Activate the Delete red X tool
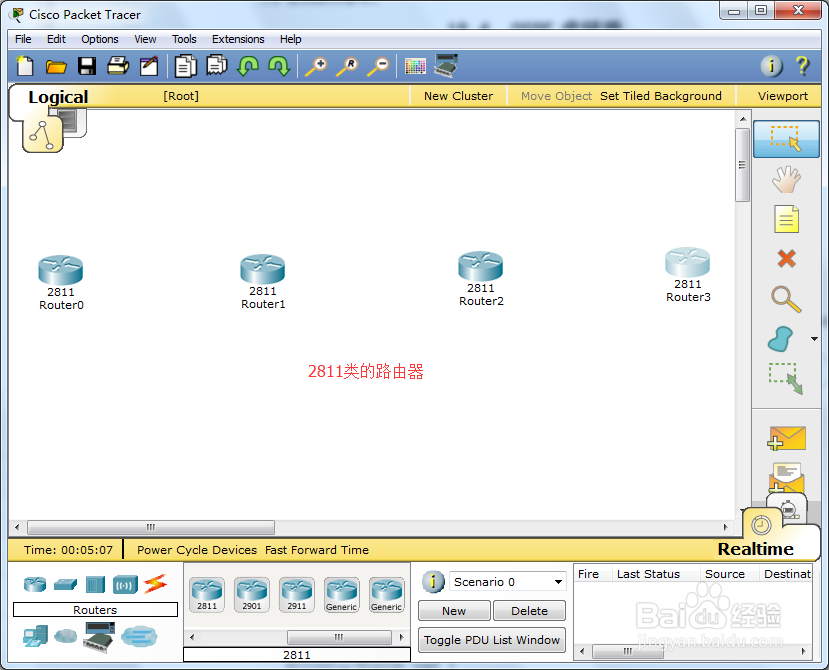Screen dimensions: 829x670 [x=787, y=259]
